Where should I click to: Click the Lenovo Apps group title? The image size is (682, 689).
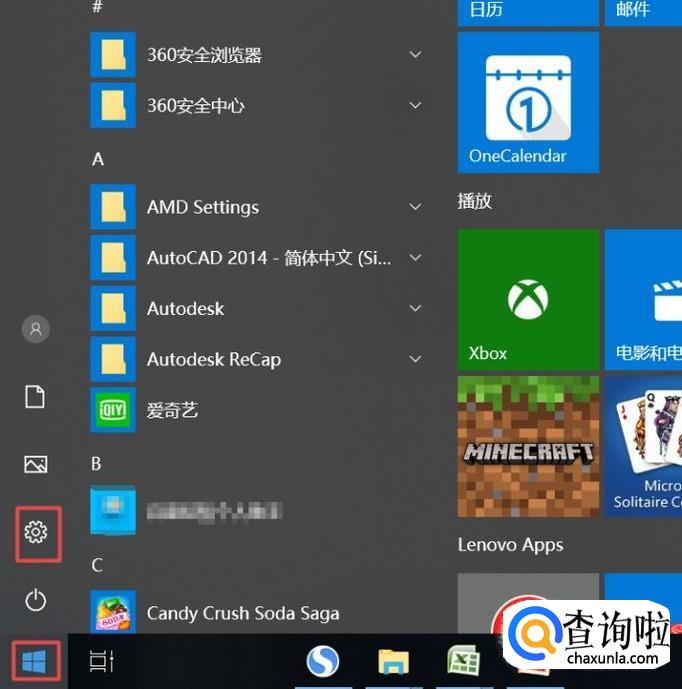(511, 545)
